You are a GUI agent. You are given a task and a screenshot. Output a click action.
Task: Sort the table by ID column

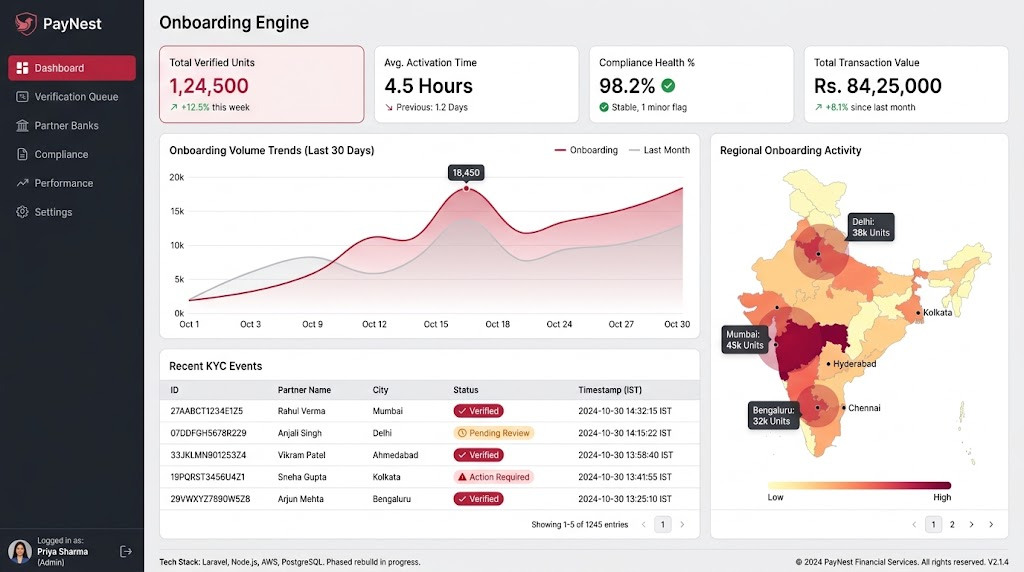tap(174, 390)
